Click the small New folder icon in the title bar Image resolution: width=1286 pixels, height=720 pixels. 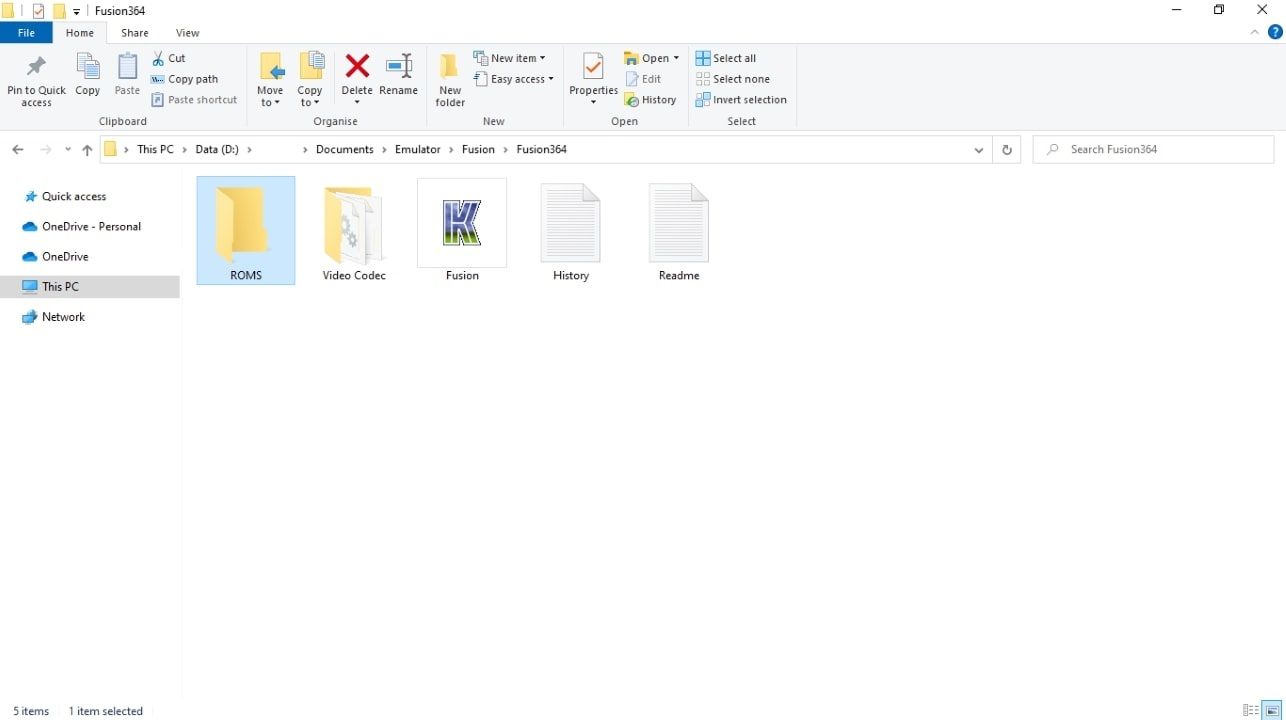click(59, 11)
